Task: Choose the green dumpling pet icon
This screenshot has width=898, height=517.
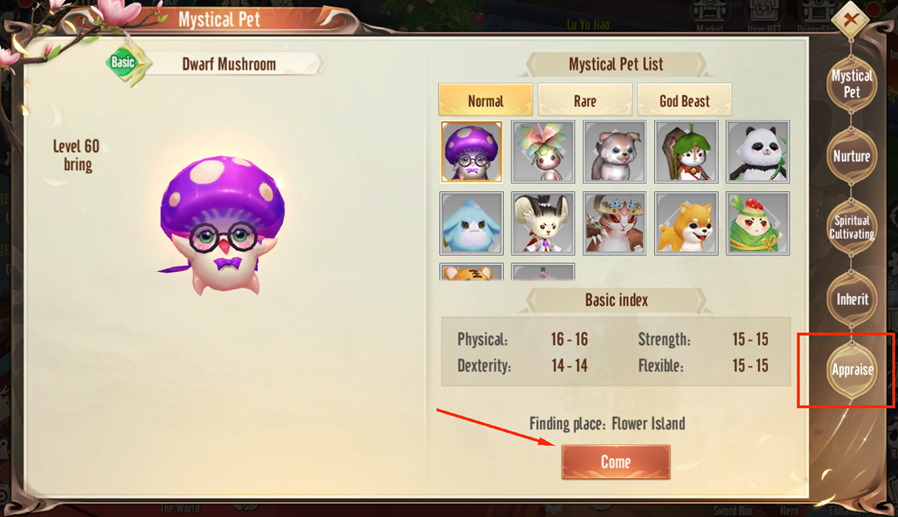Action: click(758, 223)
